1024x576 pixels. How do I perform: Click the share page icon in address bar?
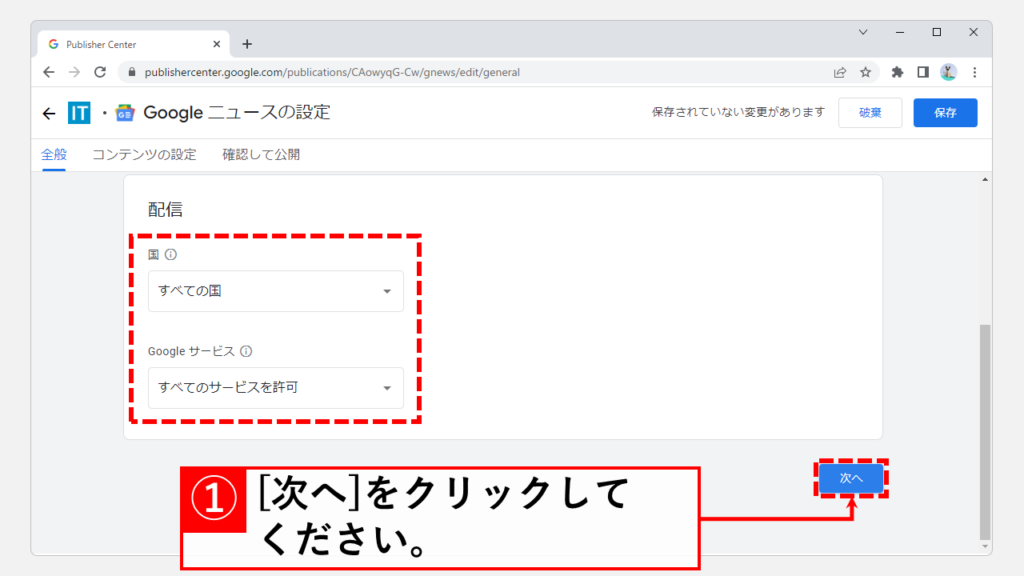click(x=840, y=72)
